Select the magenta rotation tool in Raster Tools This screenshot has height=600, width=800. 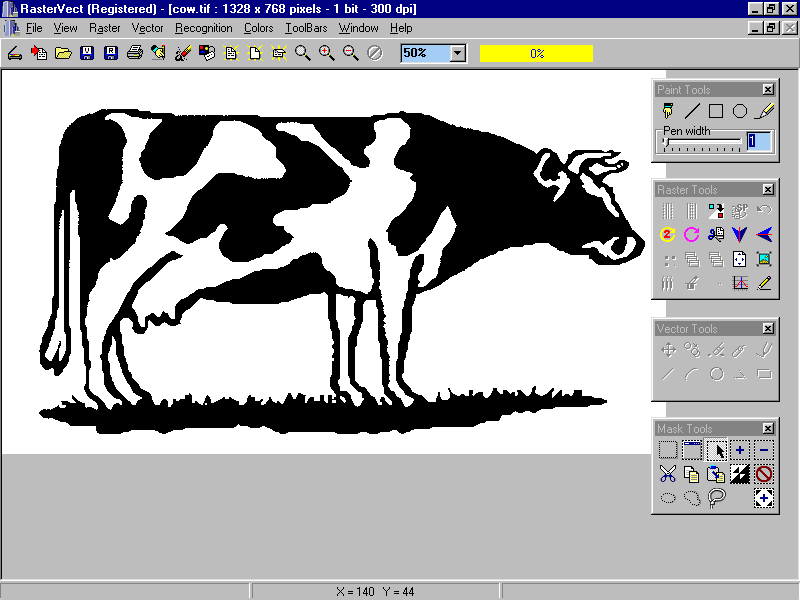point(691,234)
